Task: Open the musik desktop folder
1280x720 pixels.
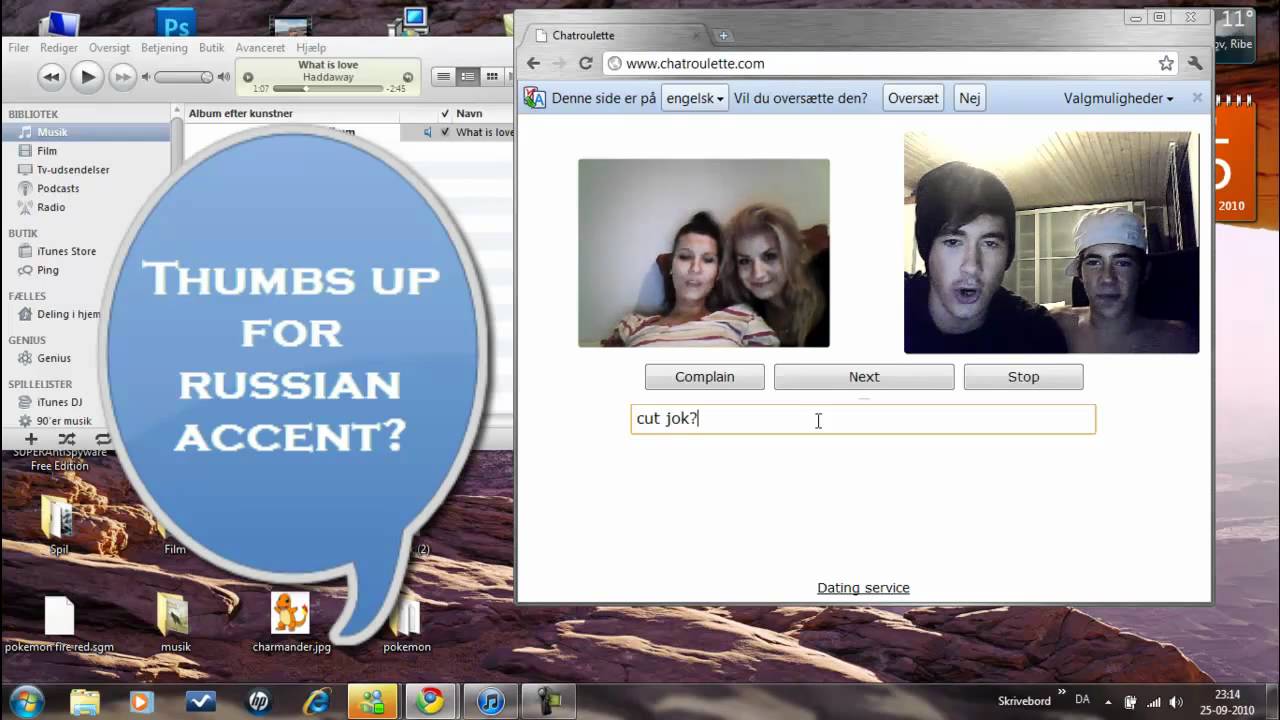Action: tap(175, 625)
